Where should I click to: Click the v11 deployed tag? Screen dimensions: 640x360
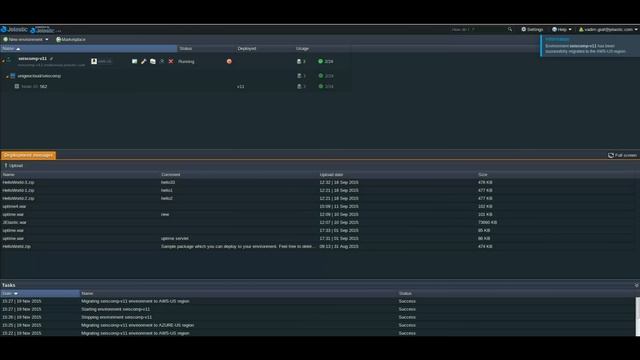(x=240, y=87)
